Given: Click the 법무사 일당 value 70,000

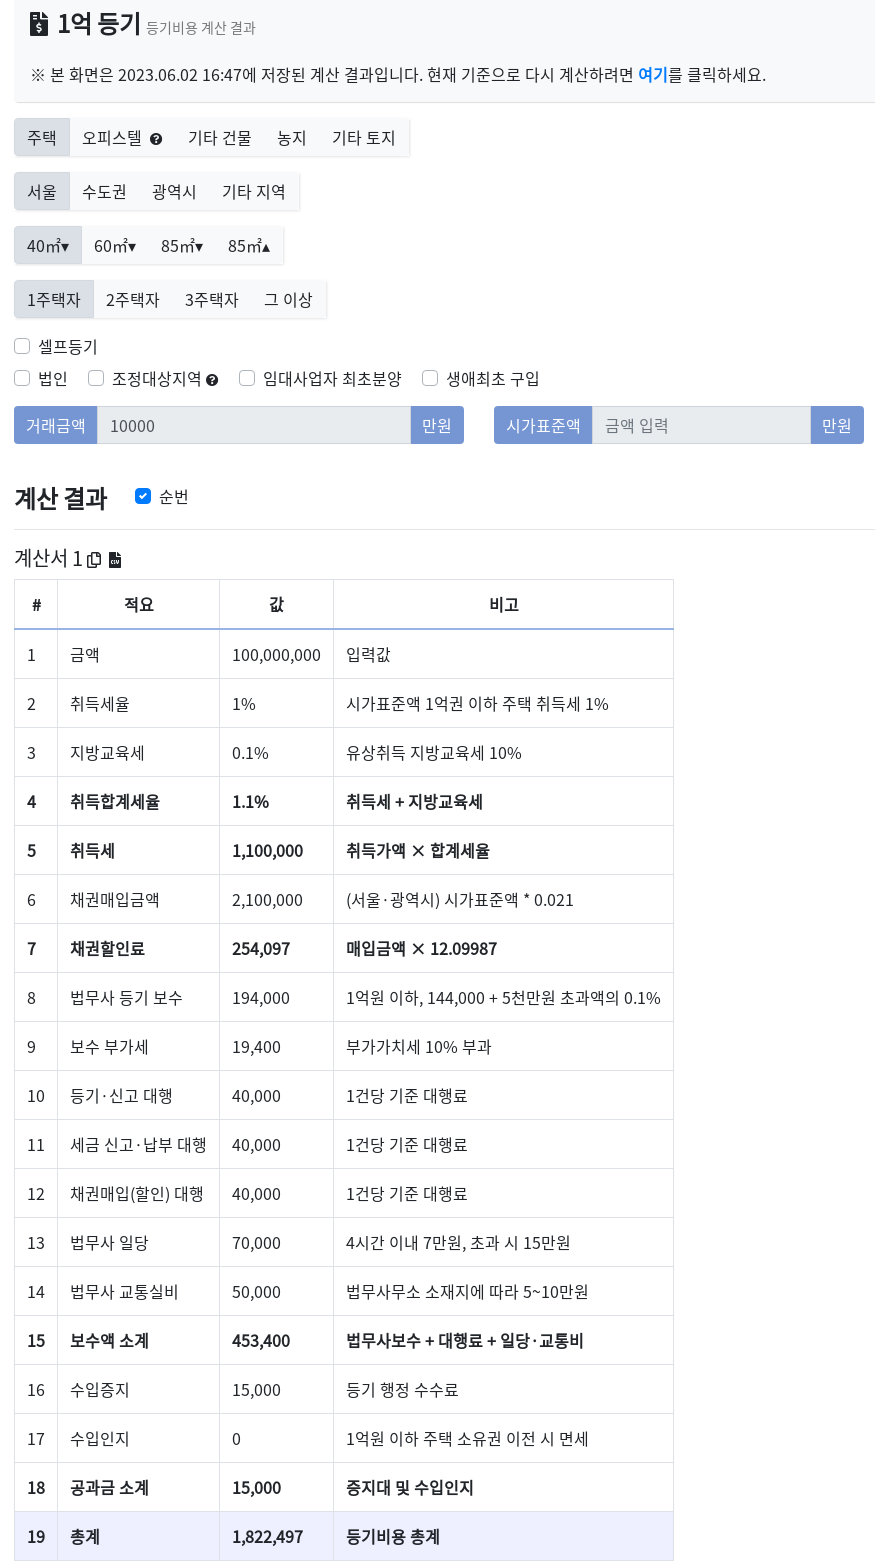Looking at the screenshot, I should (256, 1243).
